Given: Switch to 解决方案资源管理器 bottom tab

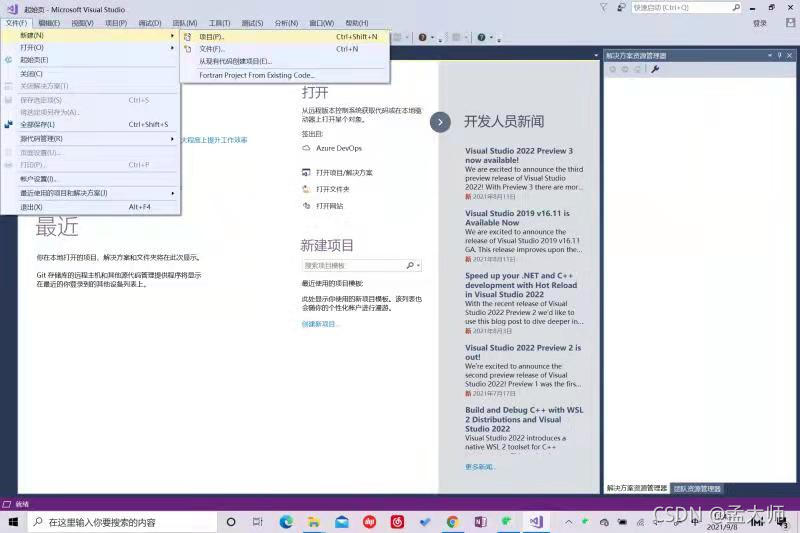Looking at the screenshot, I should pos(637,489).
